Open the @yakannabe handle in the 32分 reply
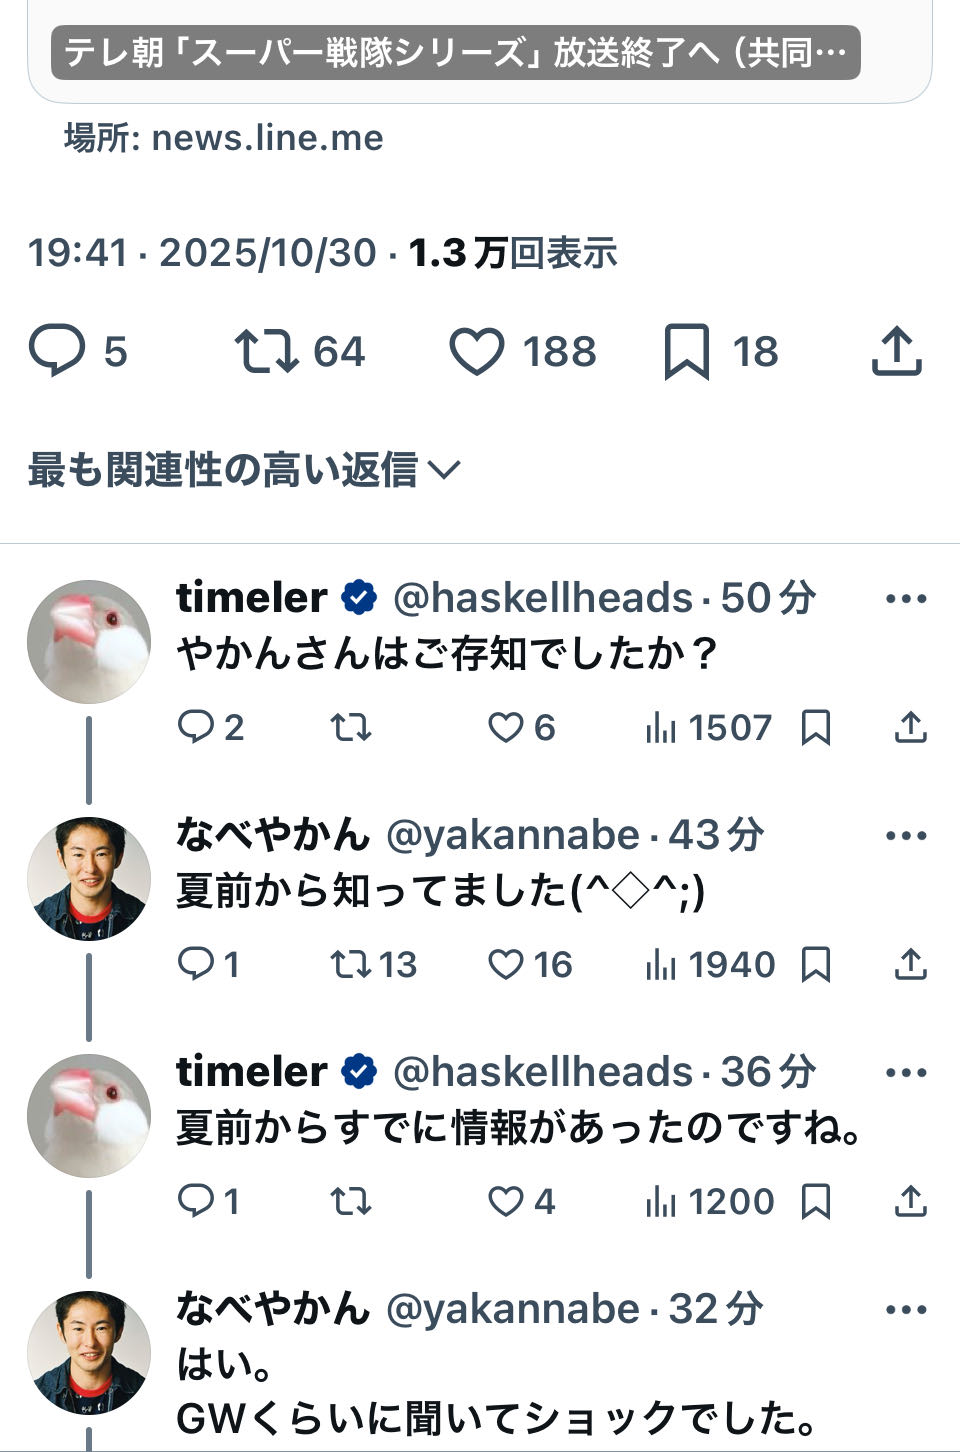The height and width of the screenshot is (1452, 960). click(512, 1309)
